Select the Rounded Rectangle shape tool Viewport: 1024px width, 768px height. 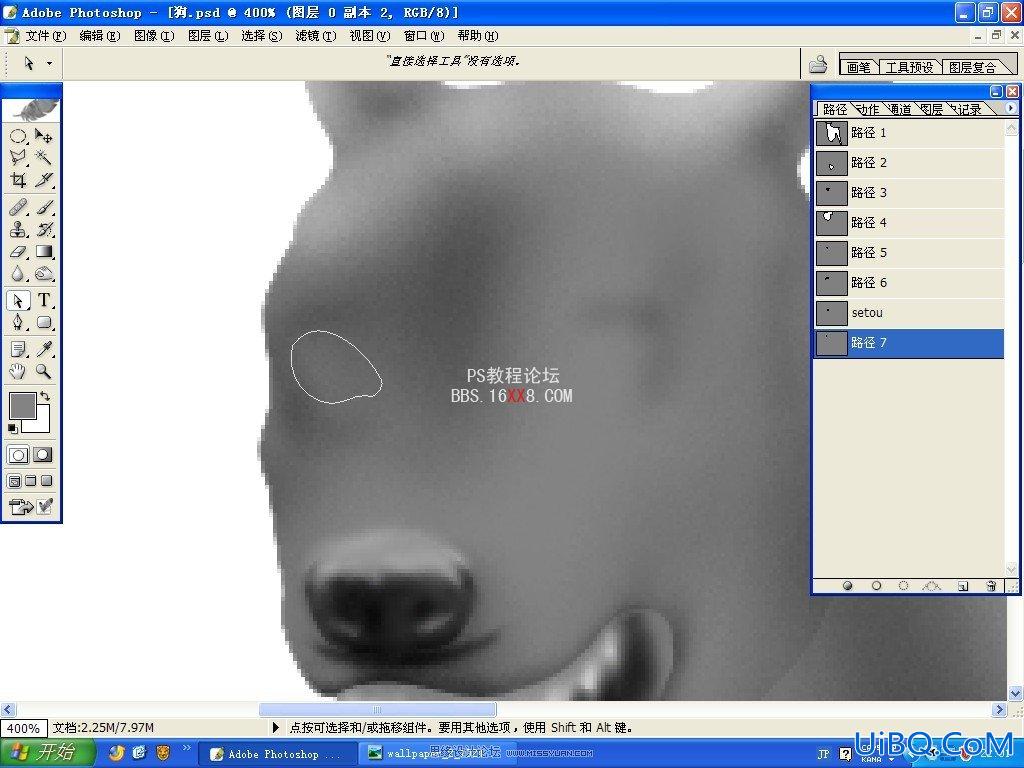tap(43, 322)
